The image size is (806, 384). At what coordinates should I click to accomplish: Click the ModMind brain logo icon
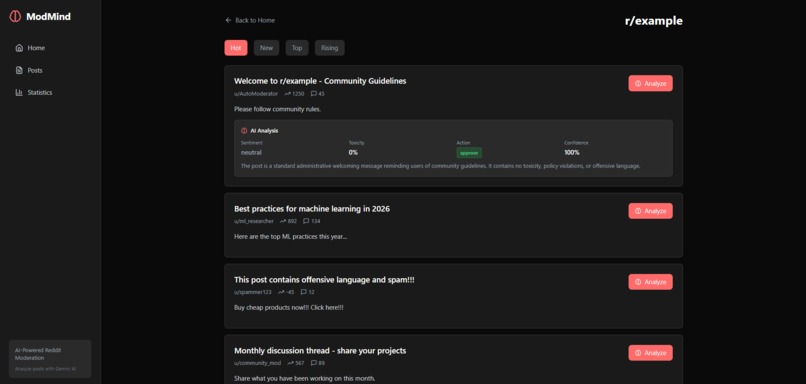pyautogui.click(x=15, y=16)
